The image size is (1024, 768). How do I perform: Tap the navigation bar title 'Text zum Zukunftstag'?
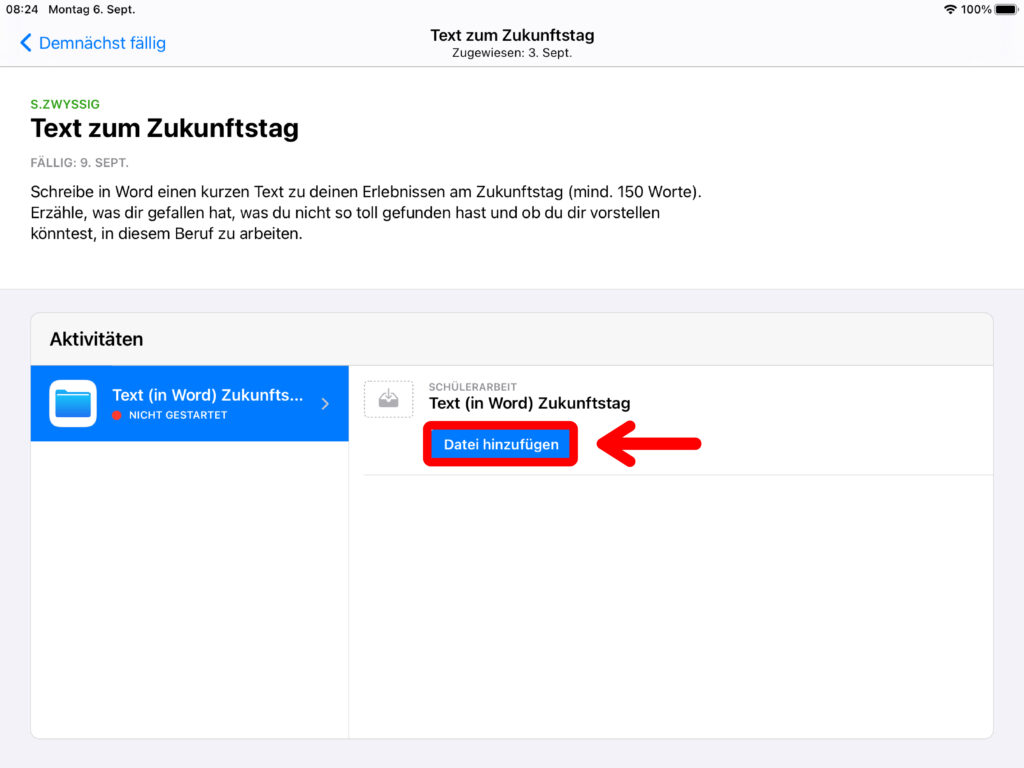point(512,36)
